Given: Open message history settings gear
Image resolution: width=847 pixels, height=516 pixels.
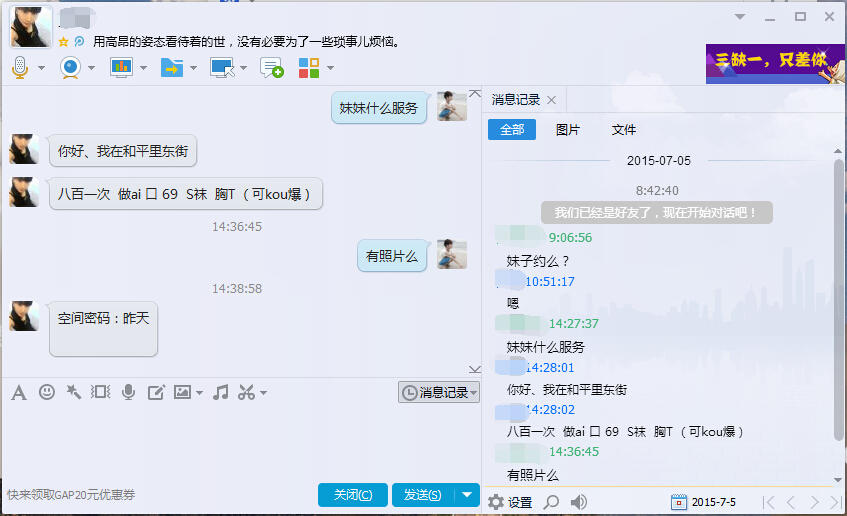Looking at the screenshot, I should (496, 502).
